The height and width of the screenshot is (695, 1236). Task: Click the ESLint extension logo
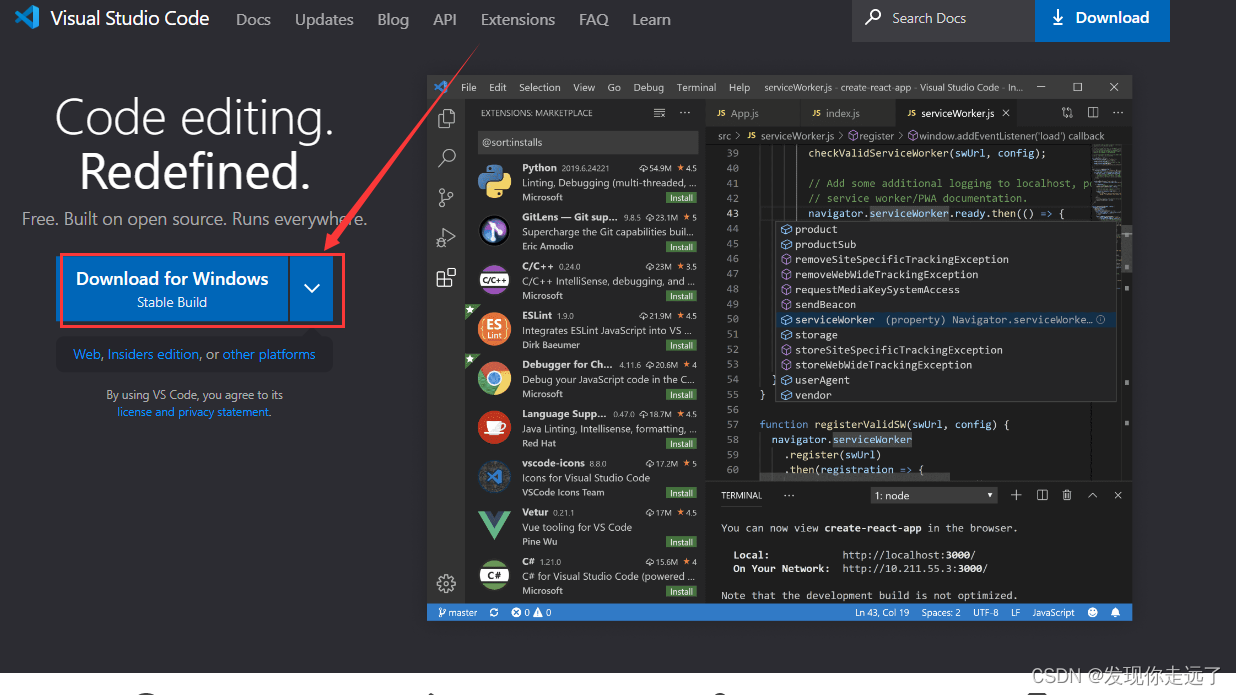click(x=494, y=329)
